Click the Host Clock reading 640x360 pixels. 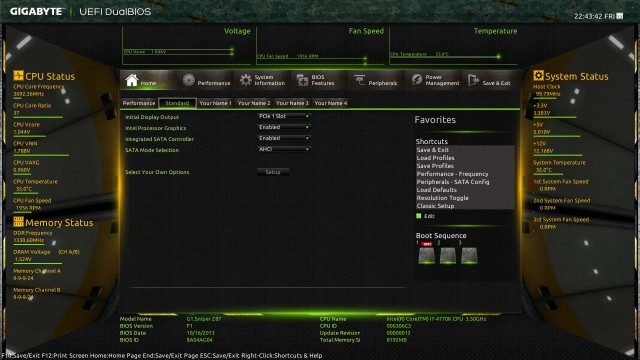pyautogui.click(x=547, y=94)
